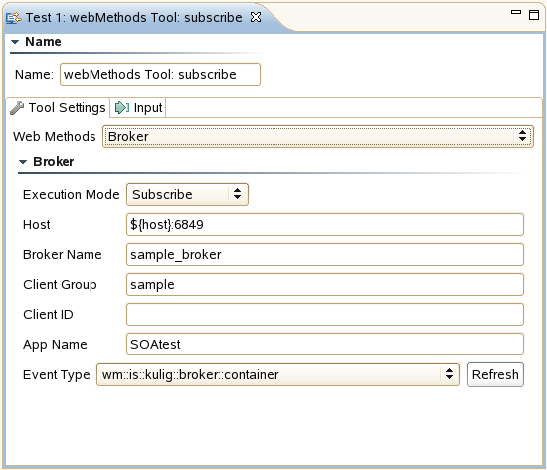Maximize the editor panel
This screenshot has width=547, height=470.
(x=534, y=15)
